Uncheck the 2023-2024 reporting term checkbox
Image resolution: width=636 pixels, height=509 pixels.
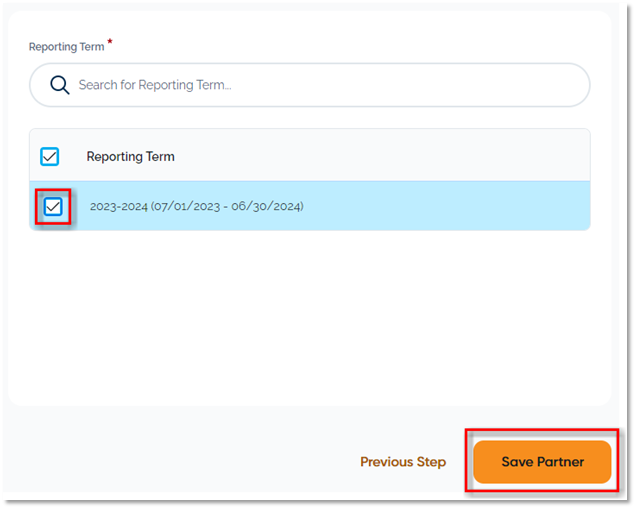point(53,206)
